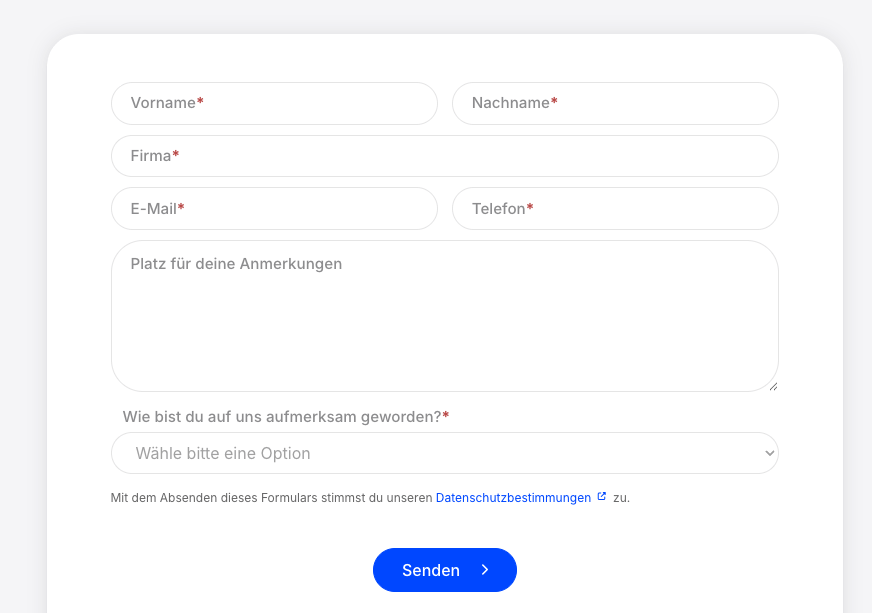Click the red asterisk after E-Mail
Viewport: 872px width, 613px height.
click(x=181, y=208)
